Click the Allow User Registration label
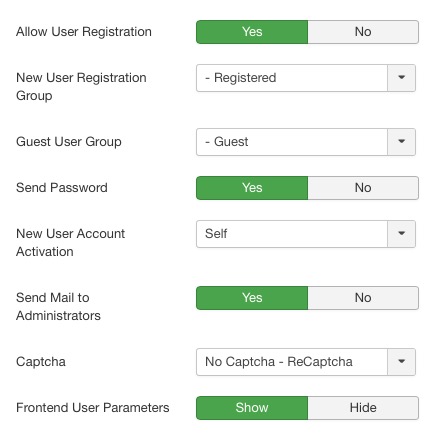Image resolution: width=437 pixels, height=434 pixels. click(x=84, y=32)
